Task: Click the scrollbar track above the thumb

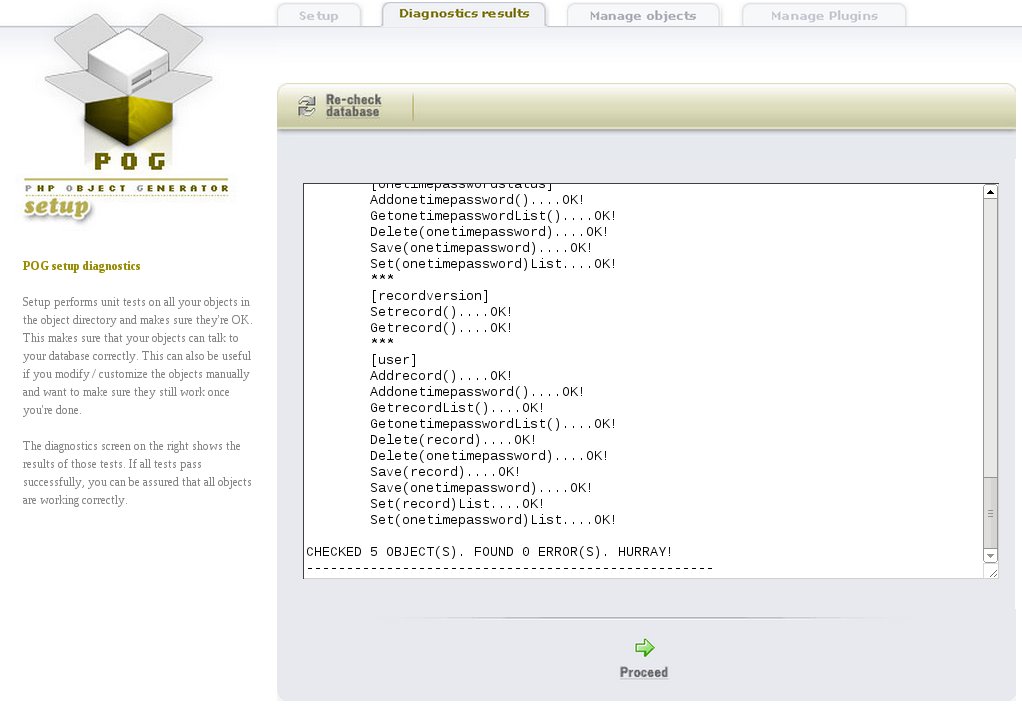Action: 991,330
